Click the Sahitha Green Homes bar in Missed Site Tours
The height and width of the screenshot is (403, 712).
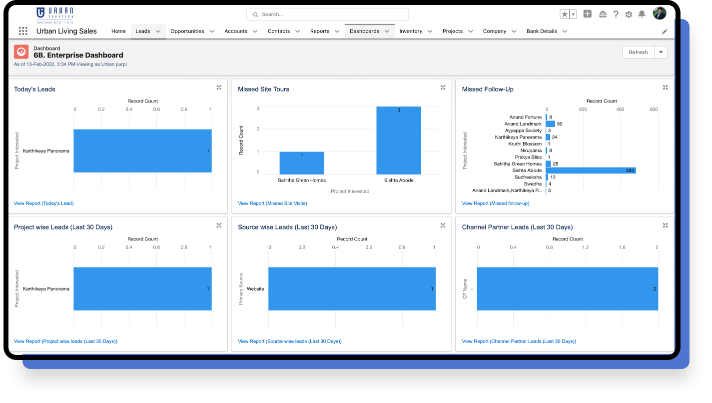coord(302,163)
